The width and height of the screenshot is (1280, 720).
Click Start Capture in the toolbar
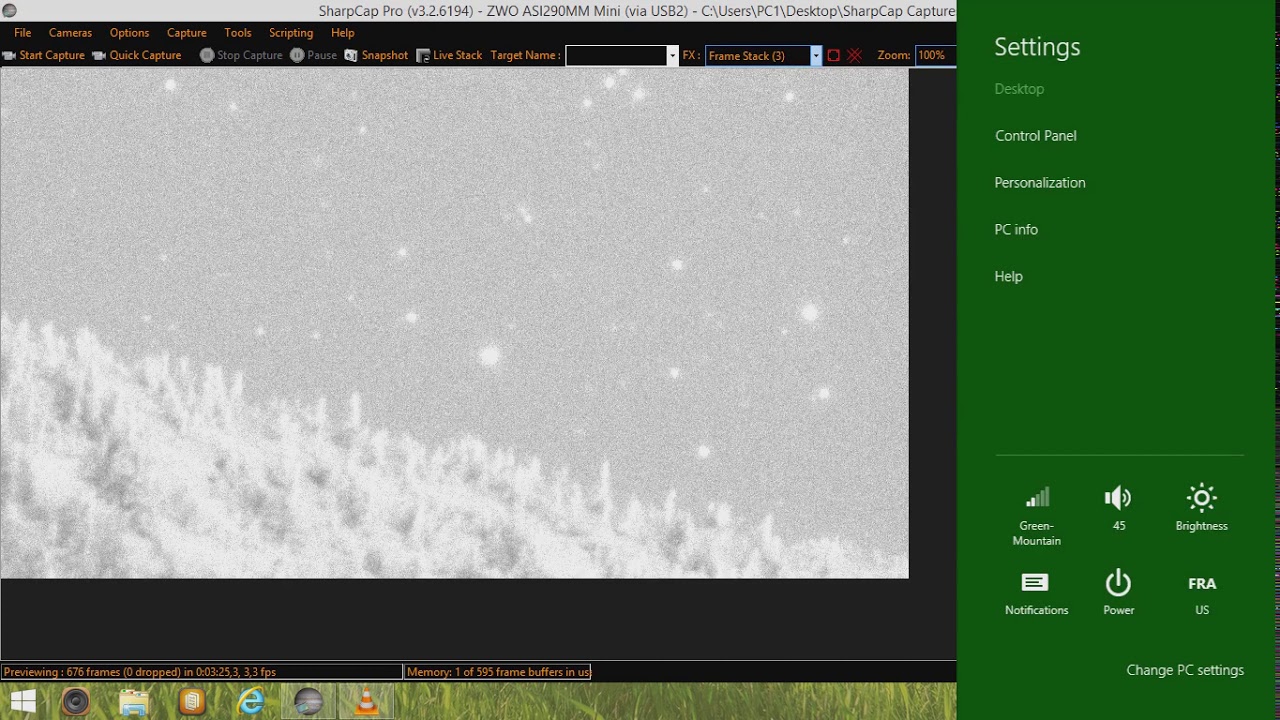44,55
